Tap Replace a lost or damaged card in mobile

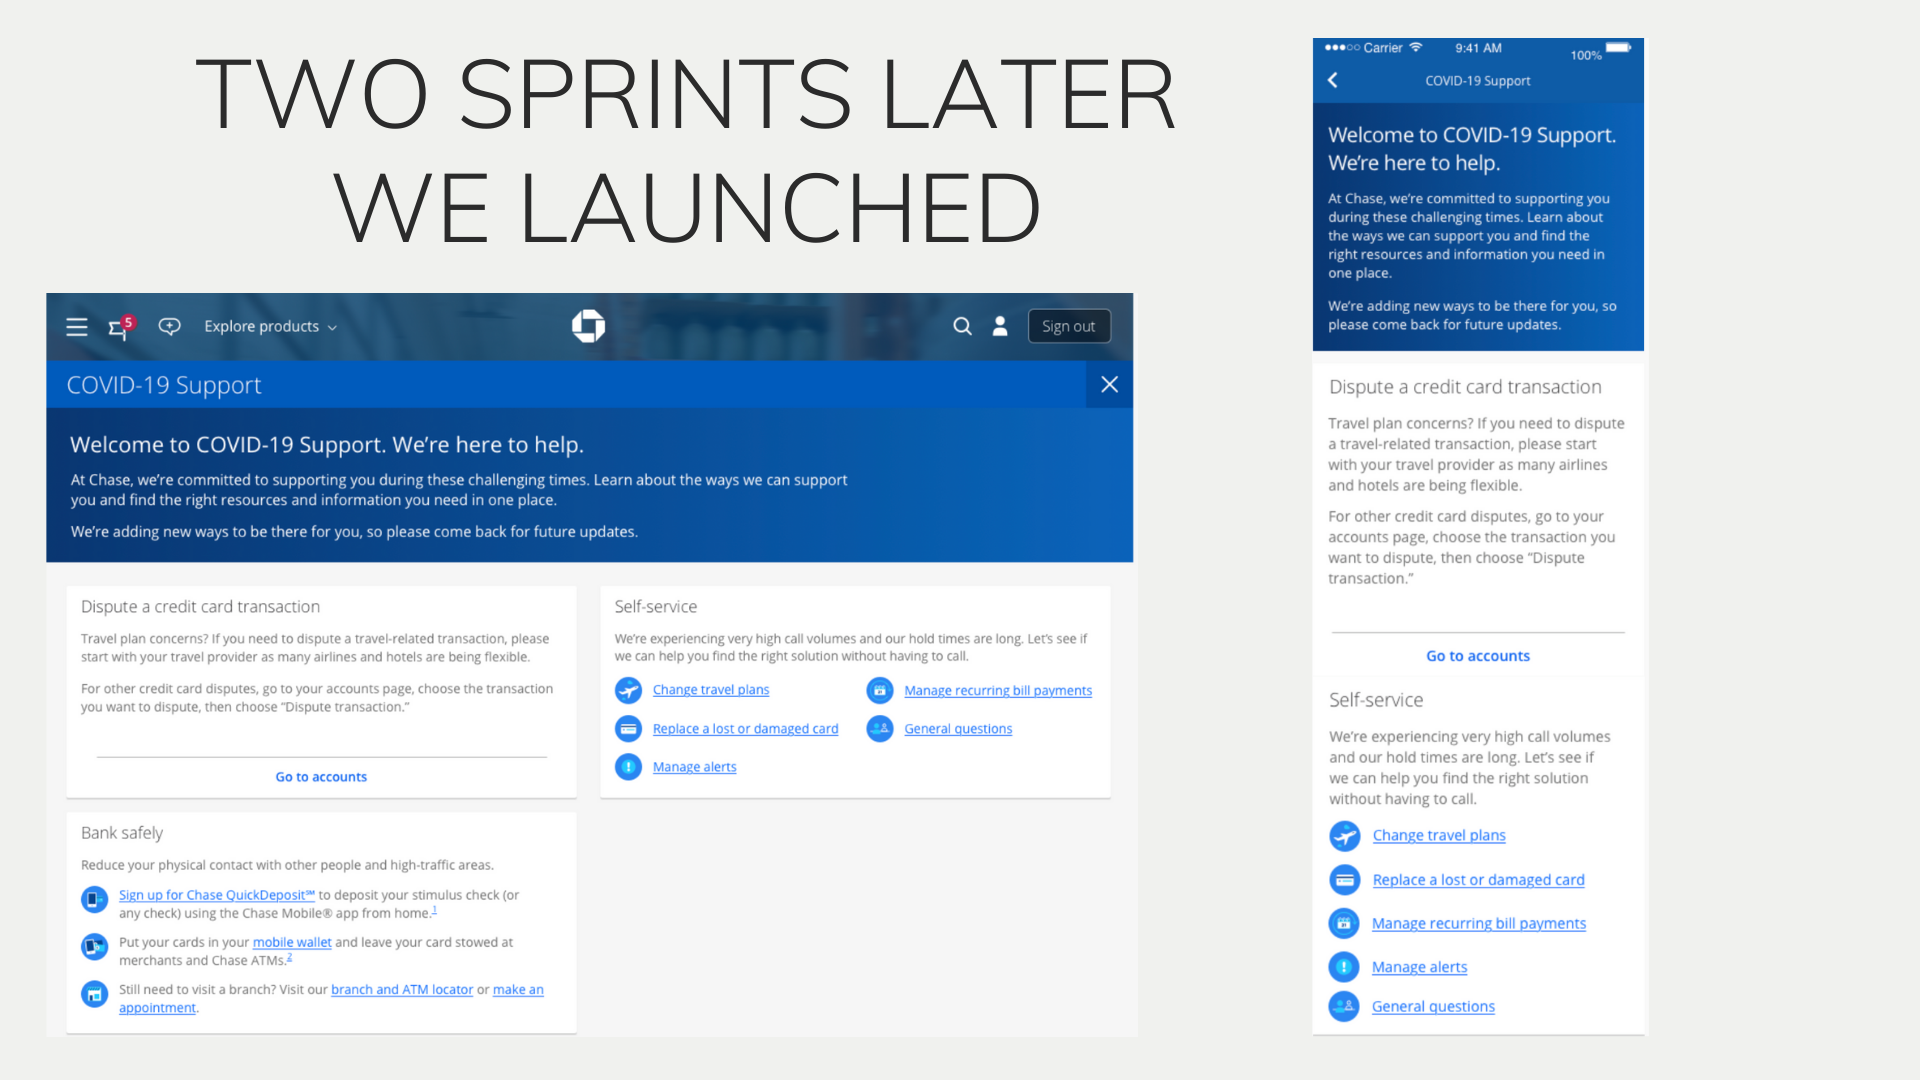tap(1478, 880)
